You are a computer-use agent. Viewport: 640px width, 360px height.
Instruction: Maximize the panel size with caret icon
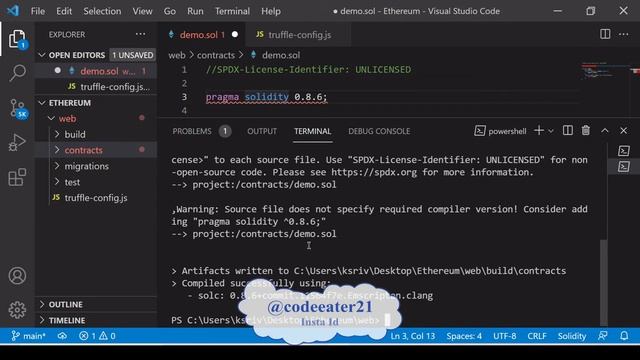tap(604, 131)
